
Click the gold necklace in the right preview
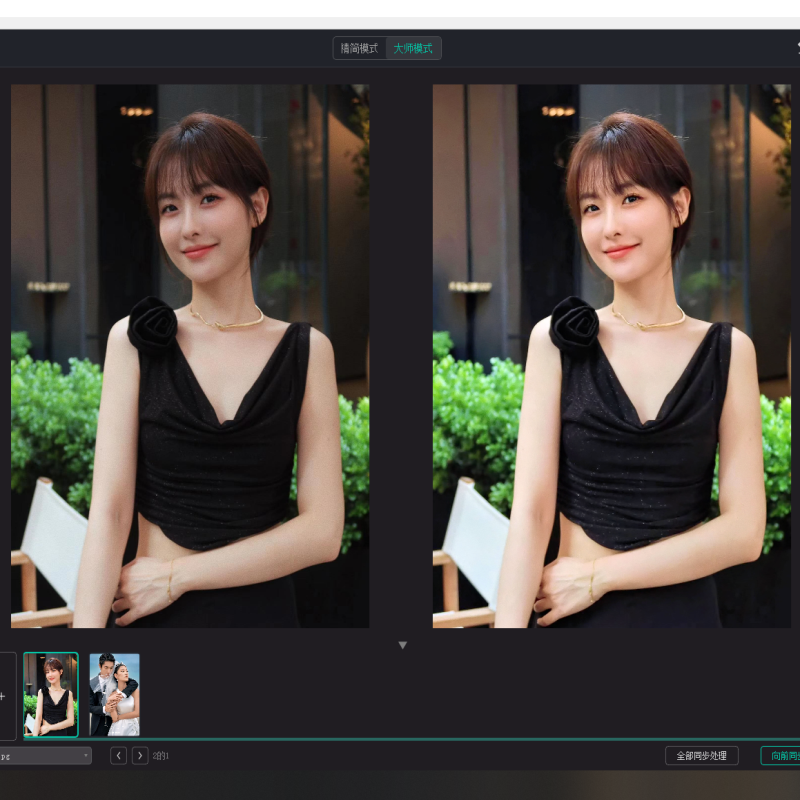[x=650, y=321]
